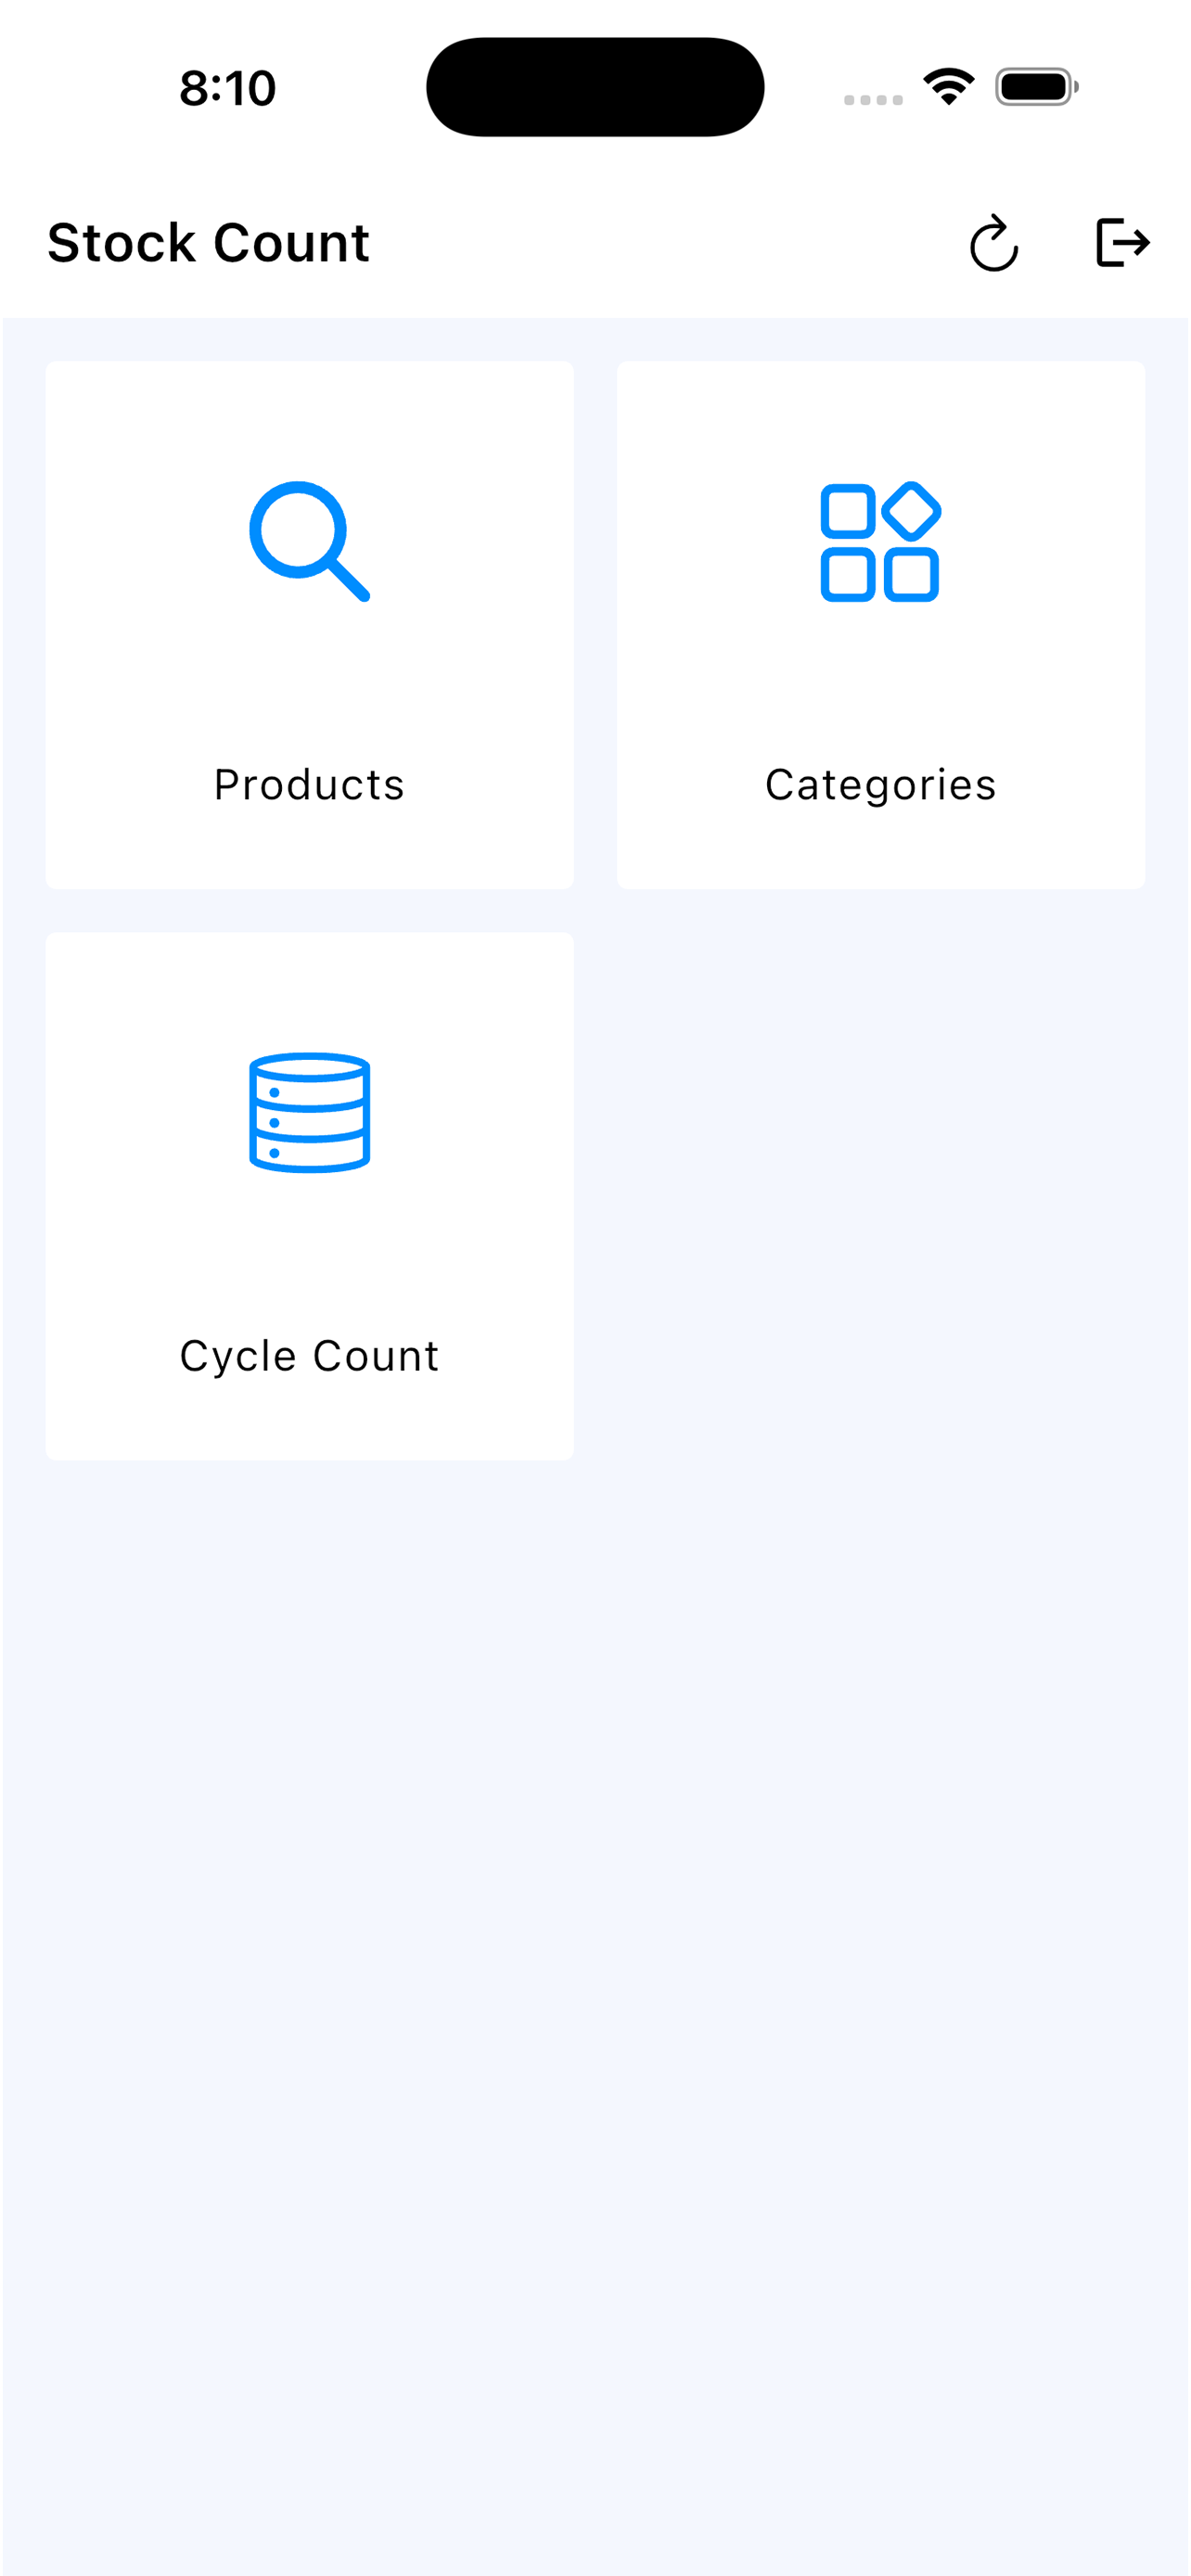Tap the Stock Count header title
The height and width of the screenshot is (2576, 1191).
click(208, 243)
